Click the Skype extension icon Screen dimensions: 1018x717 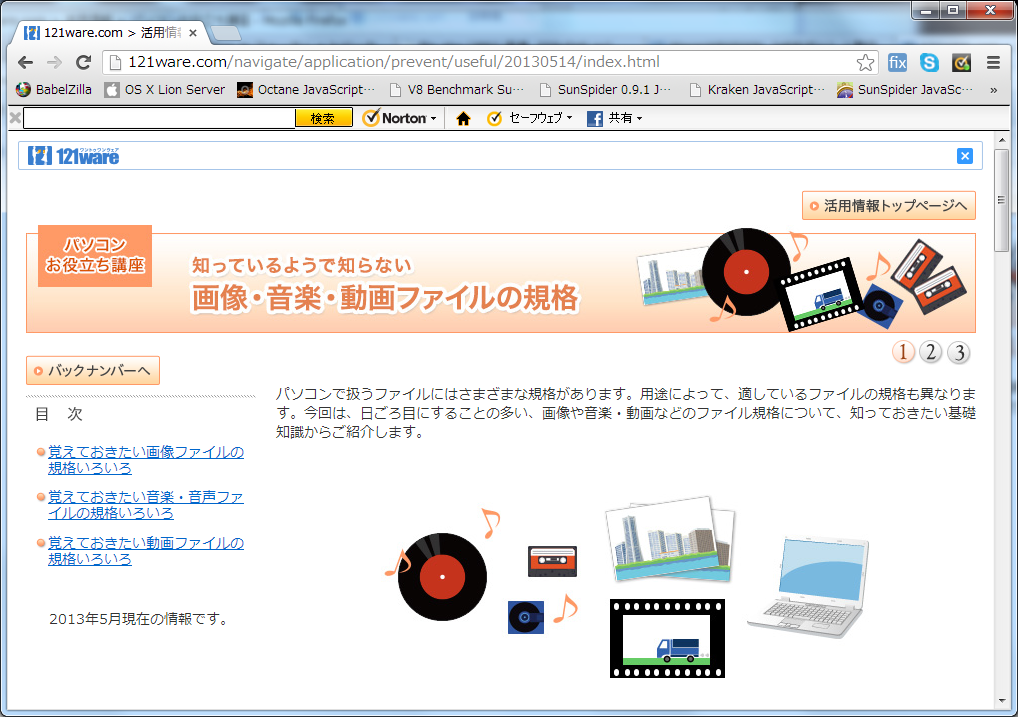pos(929,62)
